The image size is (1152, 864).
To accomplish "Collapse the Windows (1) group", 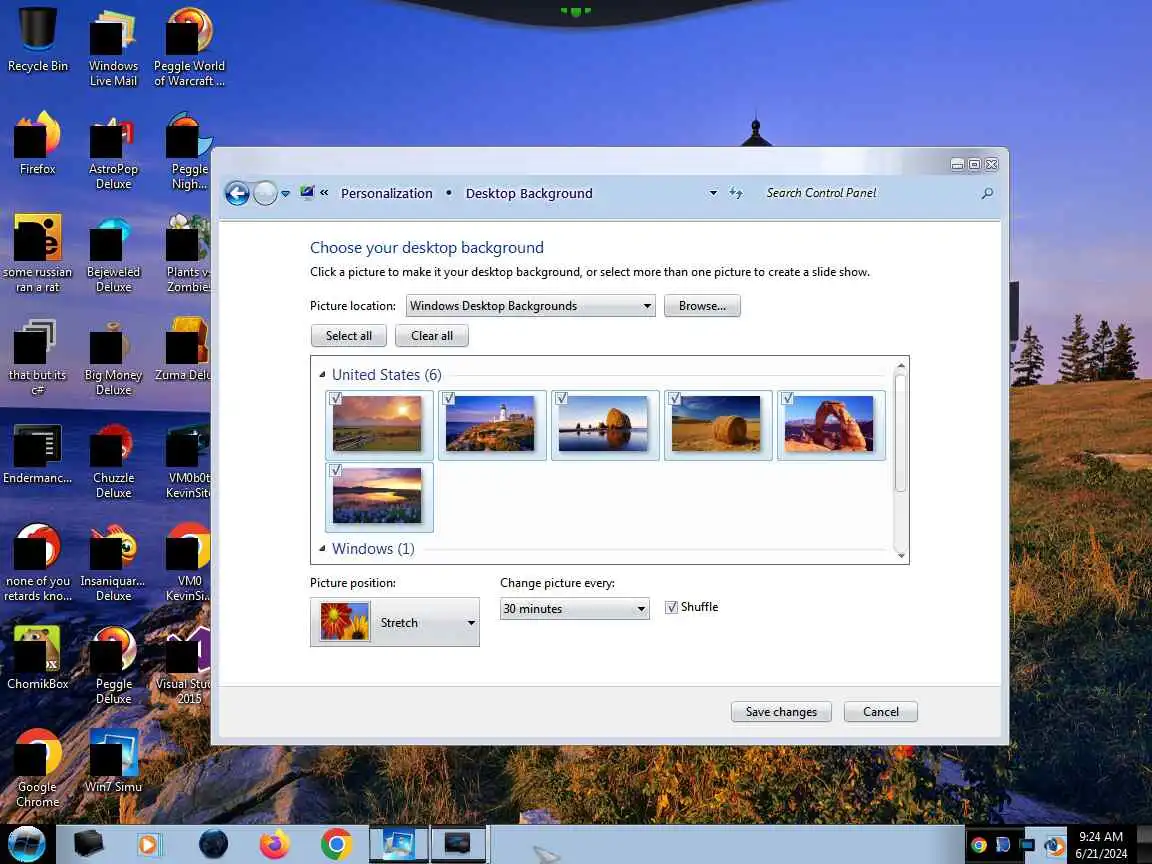I will pyautogui.click(x=322, y=548).
